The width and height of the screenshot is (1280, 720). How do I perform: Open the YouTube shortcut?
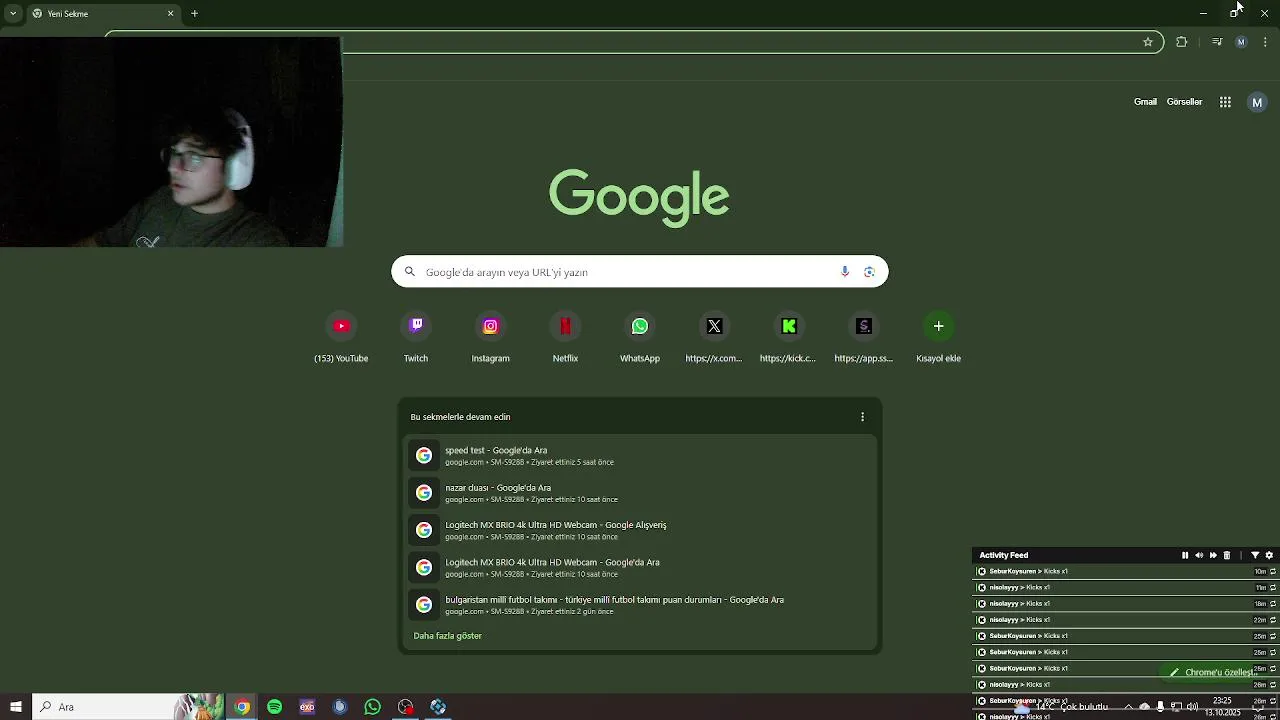[341, 338]
